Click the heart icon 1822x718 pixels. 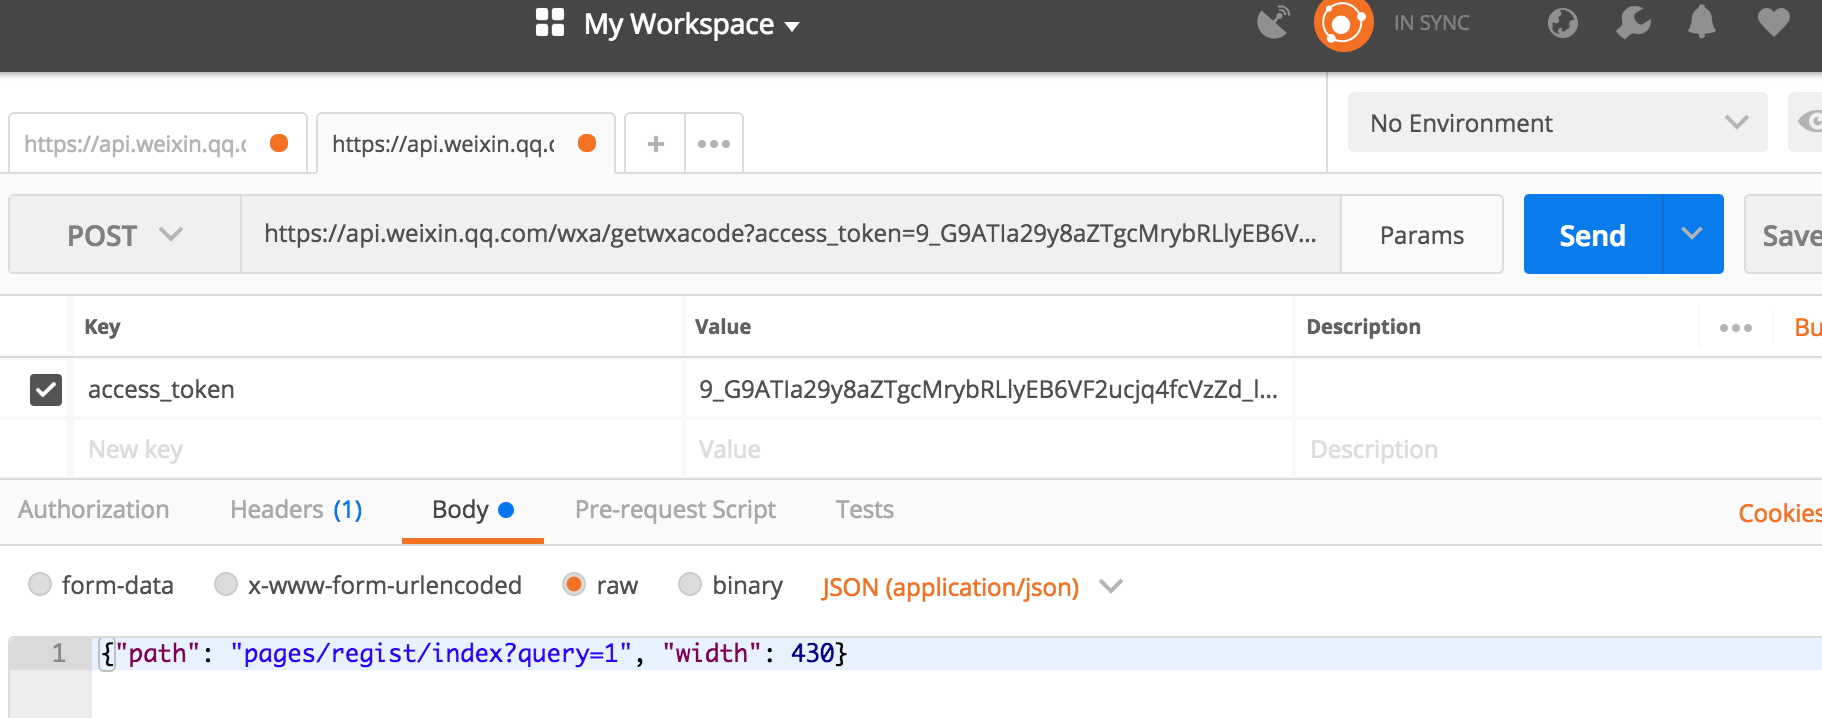[x=1774, y=22]
